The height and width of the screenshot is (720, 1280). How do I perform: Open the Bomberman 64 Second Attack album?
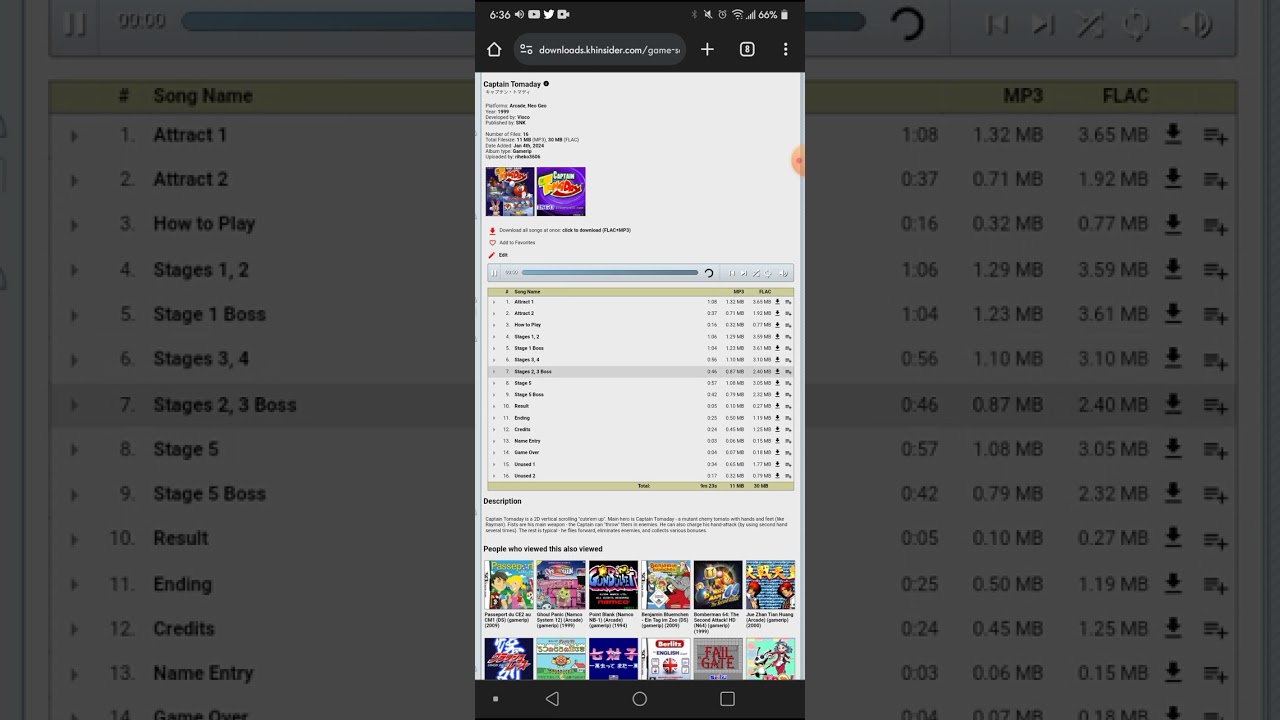click(718, 585)
